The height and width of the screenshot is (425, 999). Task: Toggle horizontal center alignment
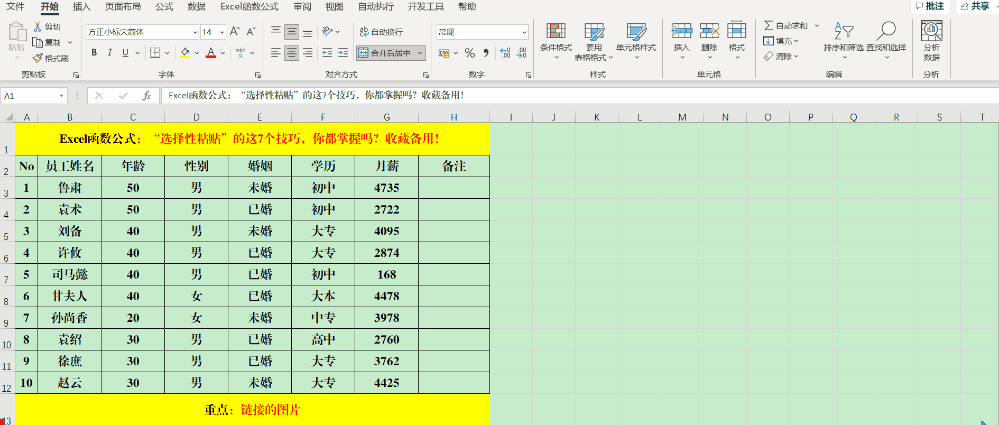[292, 52]
